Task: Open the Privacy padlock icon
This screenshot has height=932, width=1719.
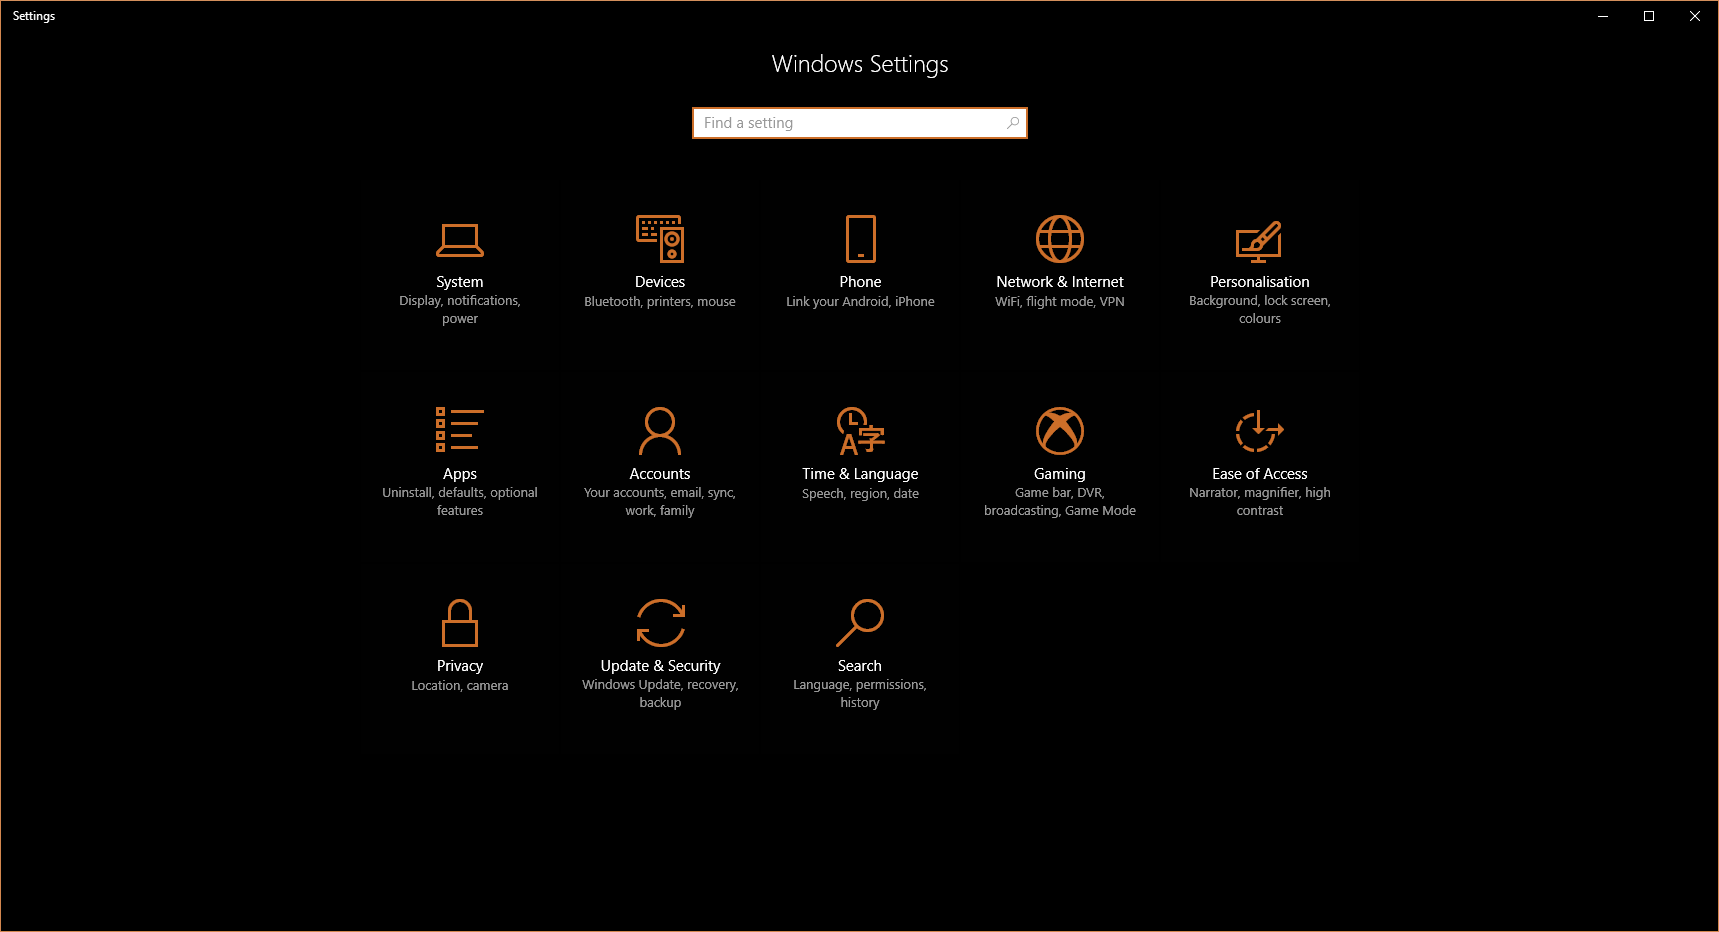Action: [x=460, y=623]
